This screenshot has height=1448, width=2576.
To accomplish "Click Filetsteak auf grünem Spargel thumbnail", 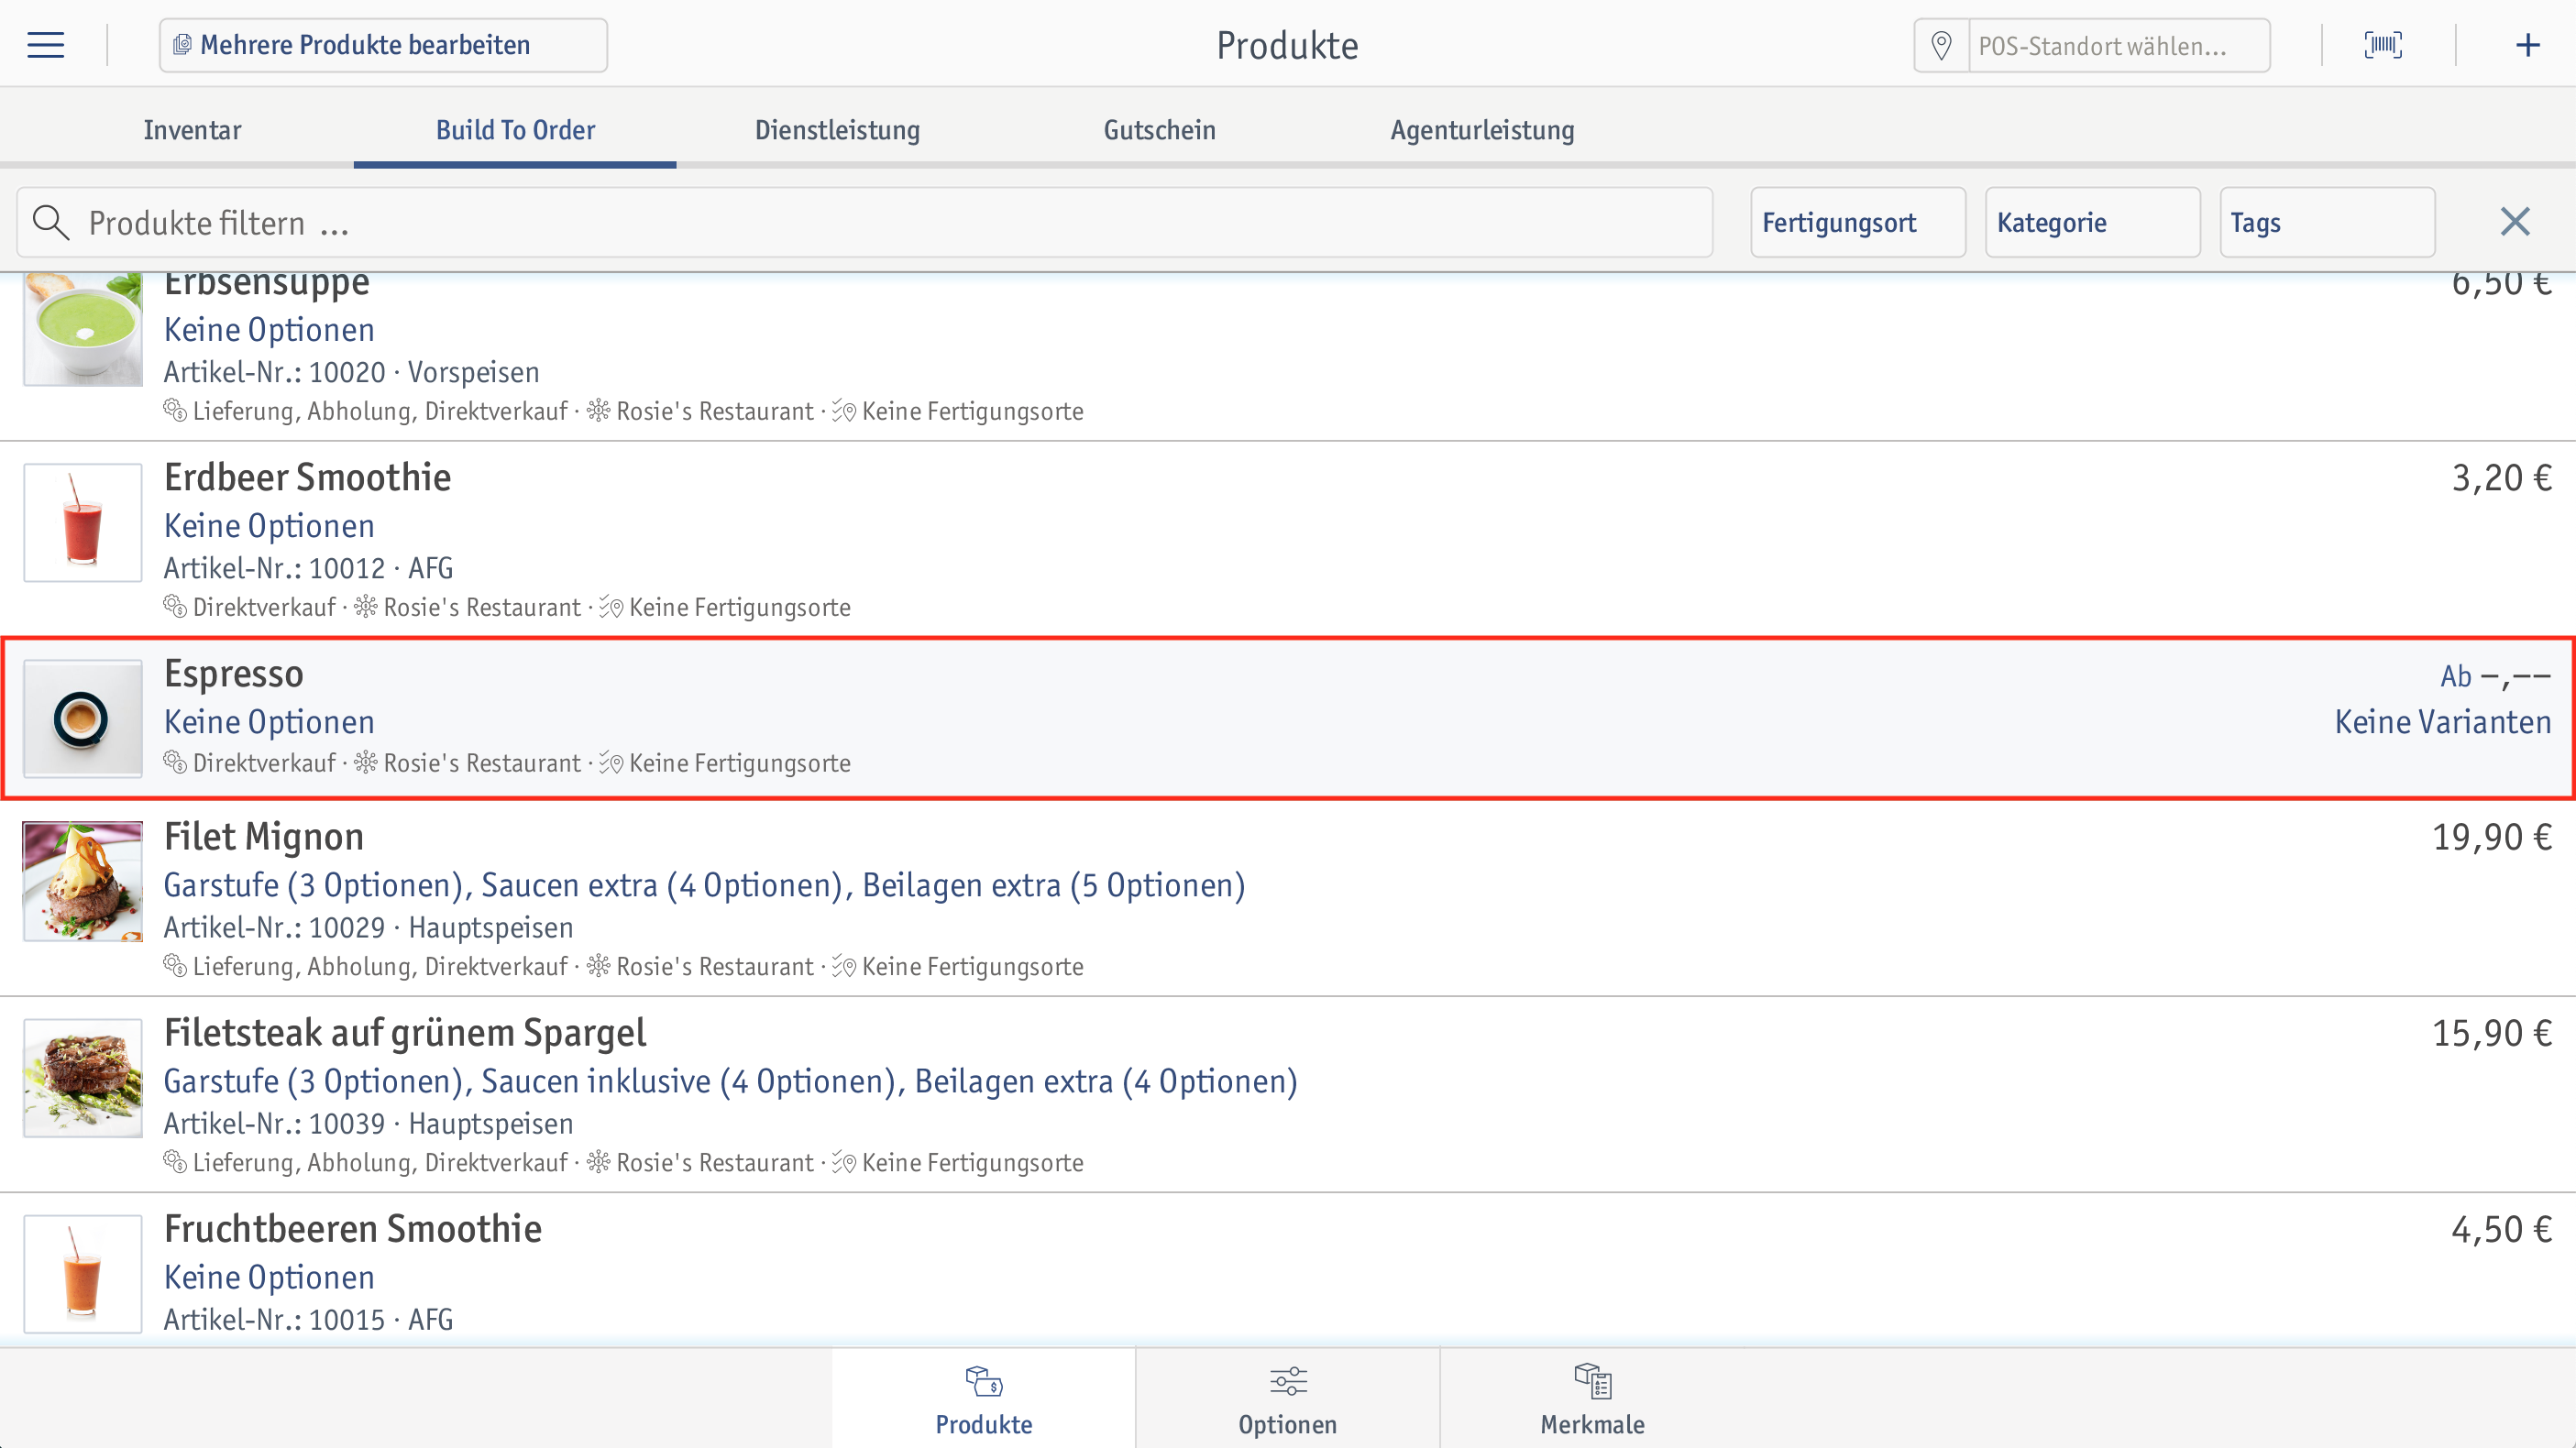I will (x=83, y=1077).
